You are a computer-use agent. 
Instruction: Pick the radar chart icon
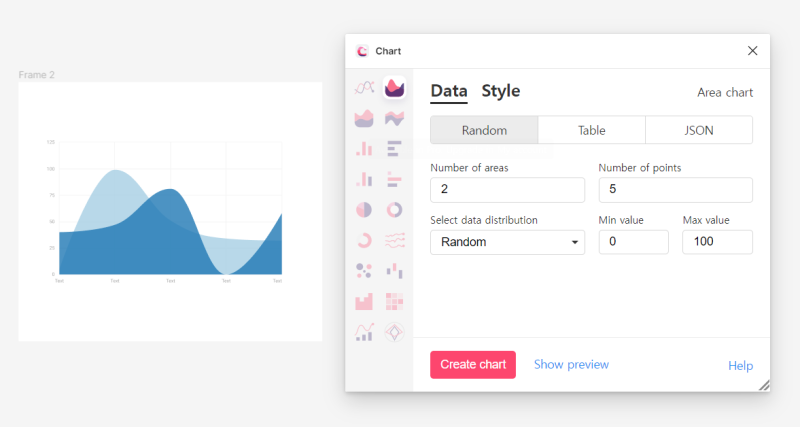394,332
